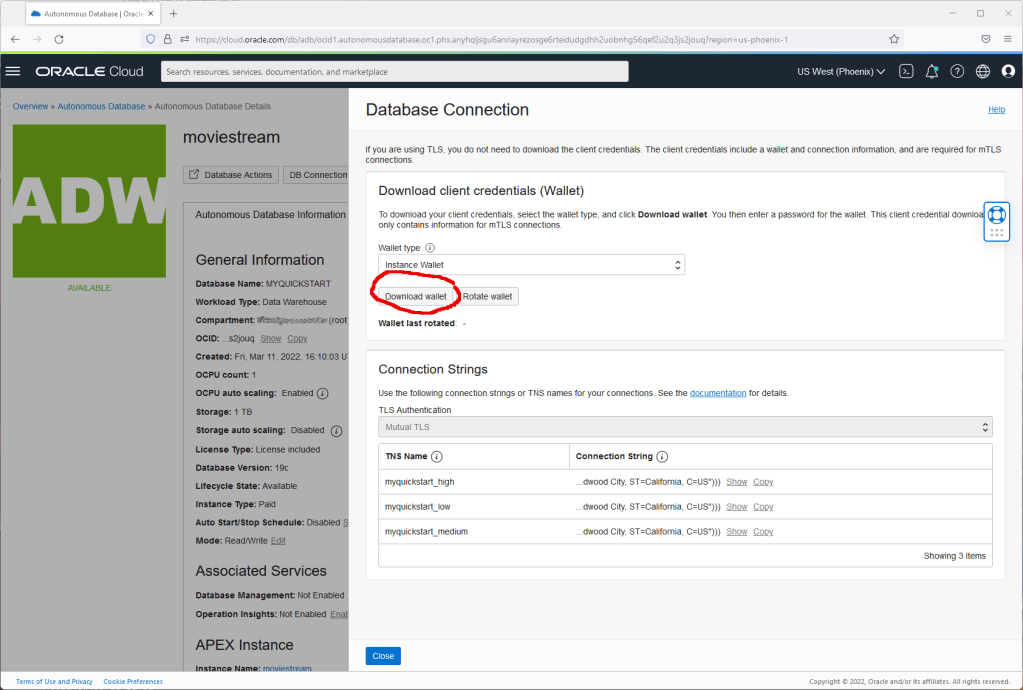The width and height of the screenshot is (1023, 690).
Task: Click the Wallet type info icon
Action: (430, 248)
